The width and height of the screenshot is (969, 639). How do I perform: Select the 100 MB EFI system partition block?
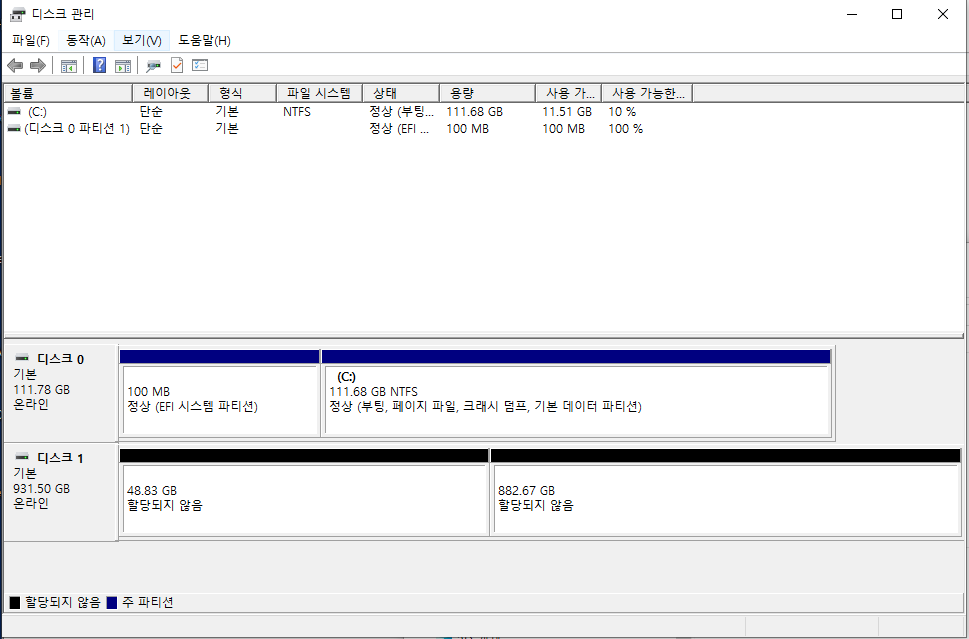(x=219, y=399)
